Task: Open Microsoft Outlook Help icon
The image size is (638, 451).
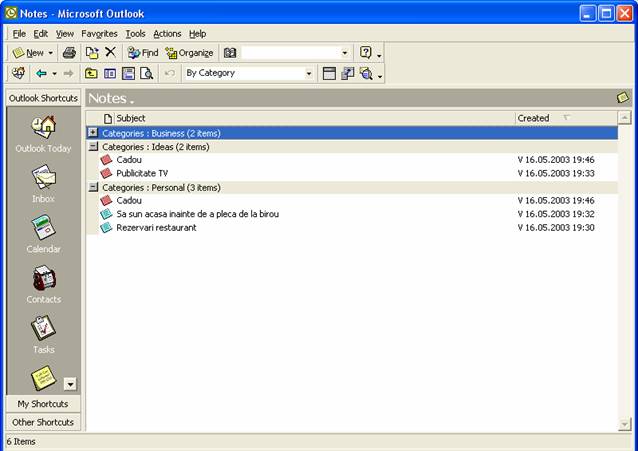Action: click(x=365, y=53)
